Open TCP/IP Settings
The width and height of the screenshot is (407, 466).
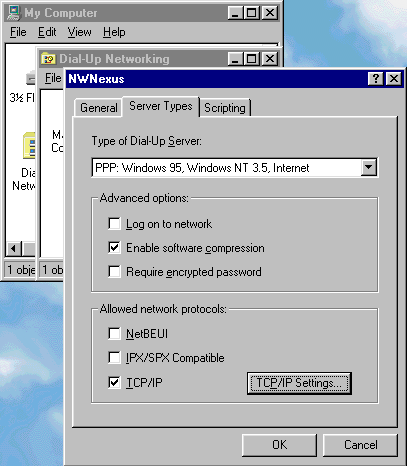click(x=299, y=383)
